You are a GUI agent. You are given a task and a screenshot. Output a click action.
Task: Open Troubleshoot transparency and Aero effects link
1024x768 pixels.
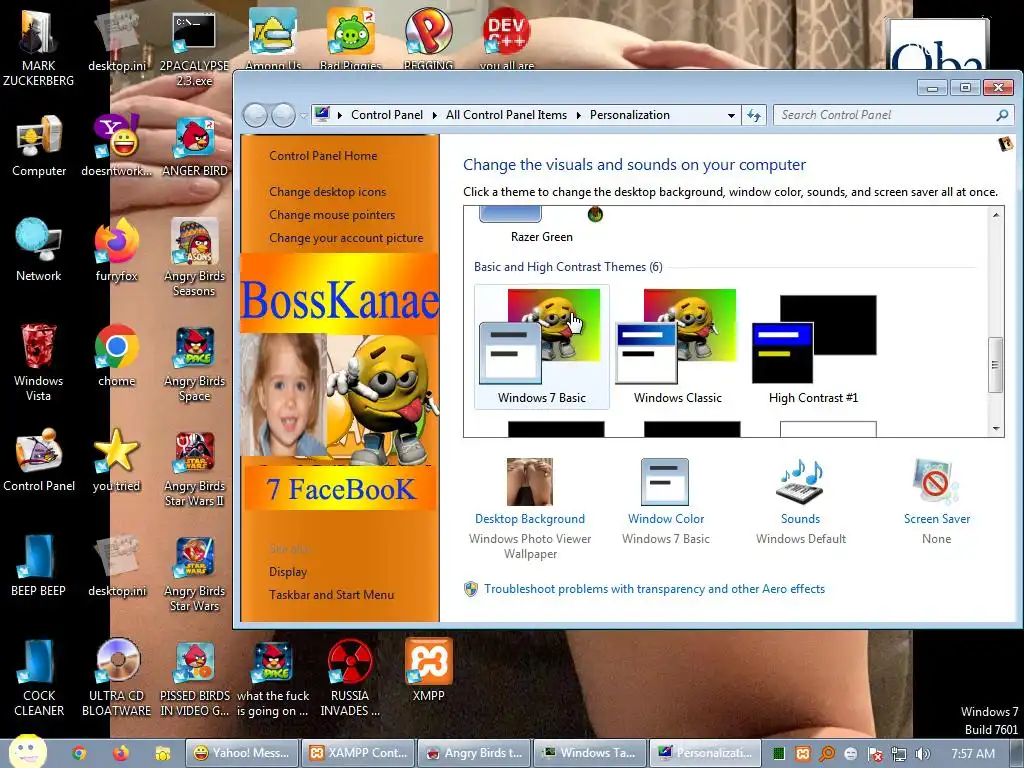pos(654,589)
